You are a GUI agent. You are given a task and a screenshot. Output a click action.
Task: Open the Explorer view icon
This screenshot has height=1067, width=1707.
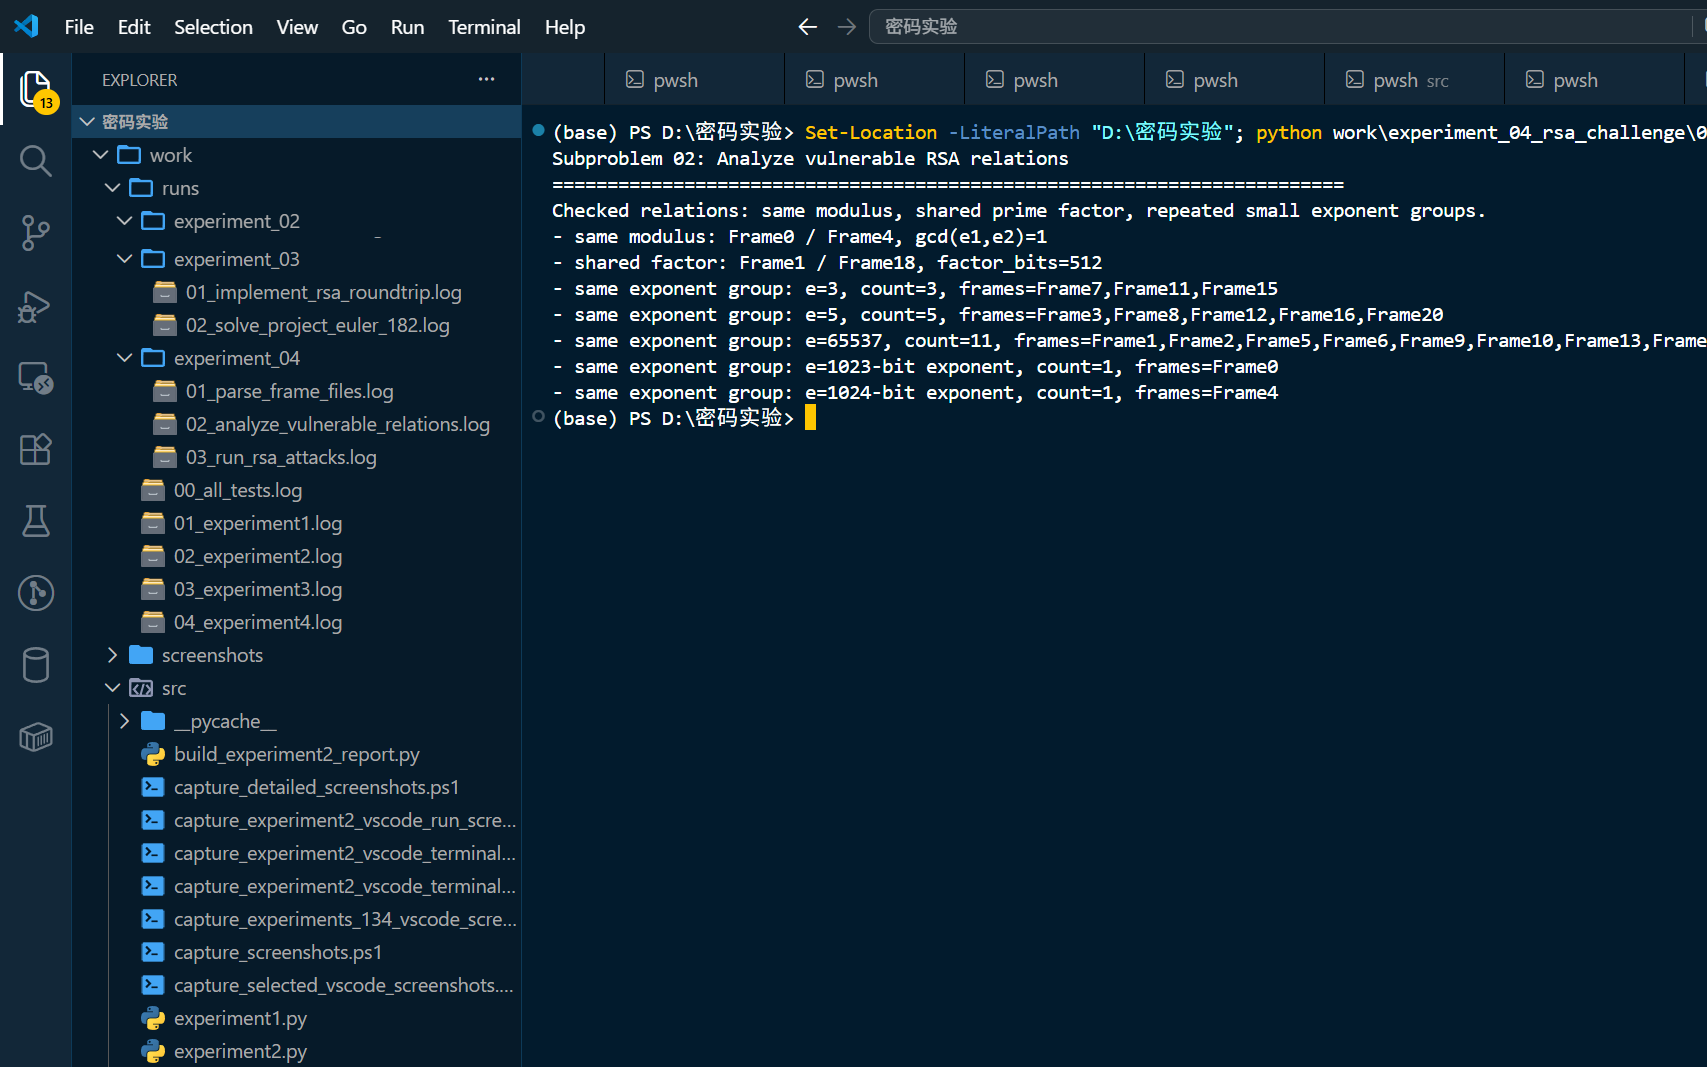click(x=36, y=90)
